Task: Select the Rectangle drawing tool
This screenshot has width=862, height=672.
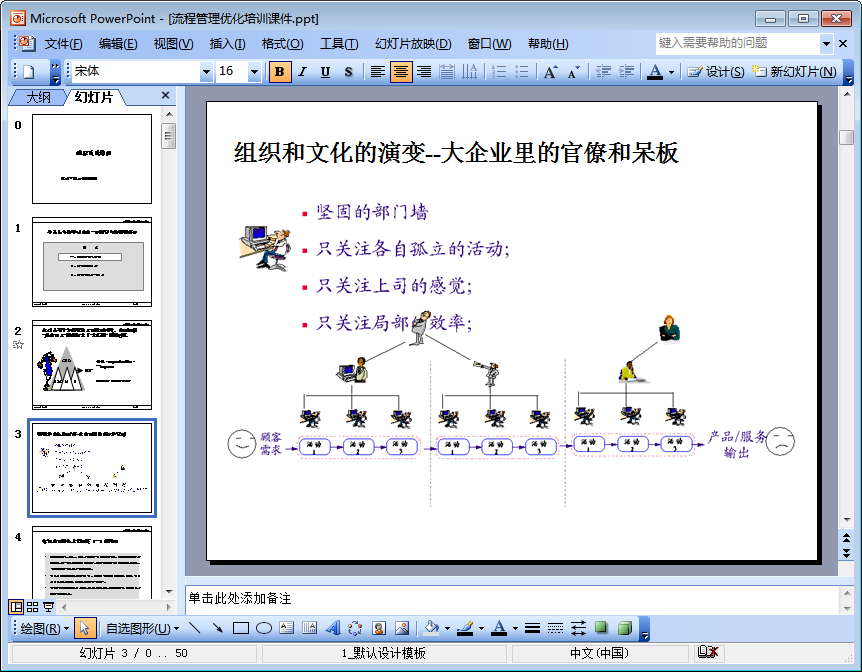Action: [x=240, y=629]
